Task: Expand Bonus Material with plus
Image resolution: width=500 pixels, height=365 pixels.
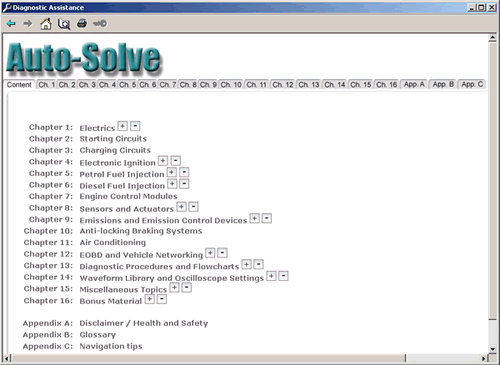Action: point(150,299)
